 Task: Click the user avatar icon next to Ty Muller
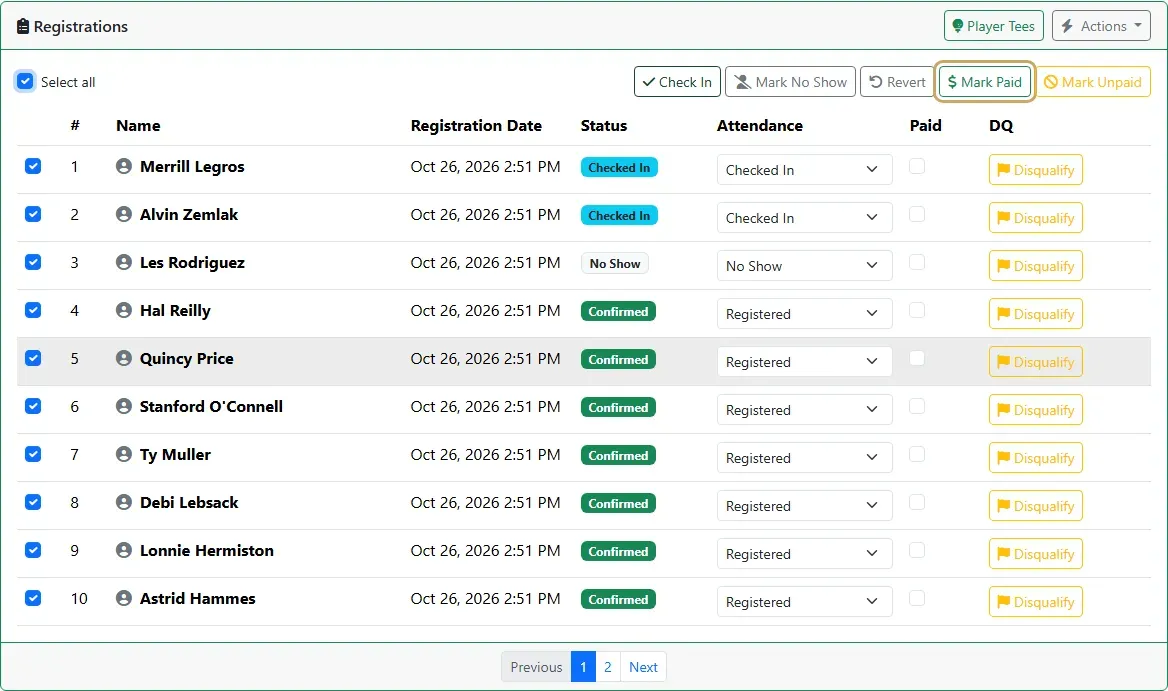pyautogui.click(x=124, y=454)
